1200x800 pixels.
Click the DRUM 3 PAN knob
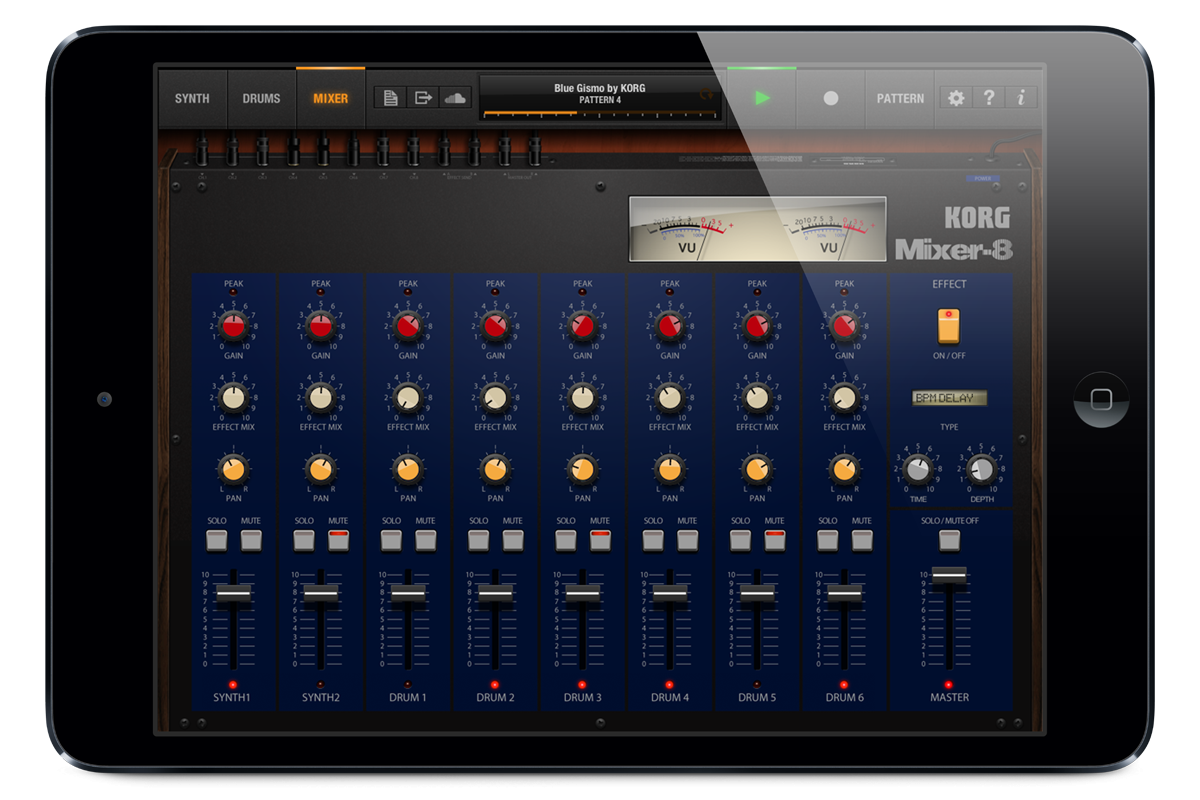(x=583, y=468)
